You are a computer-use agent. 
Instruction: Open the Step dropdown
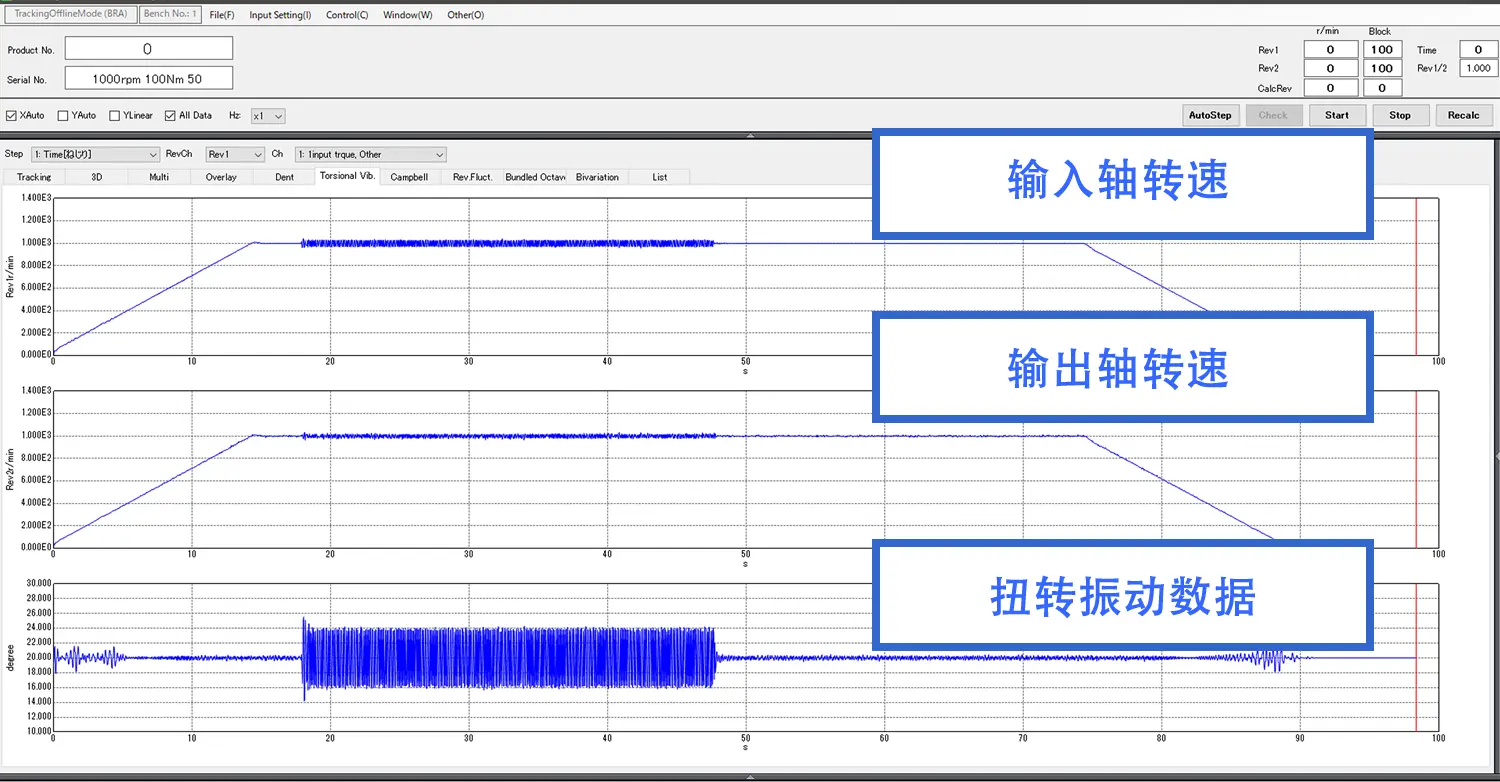click(95, 155)
